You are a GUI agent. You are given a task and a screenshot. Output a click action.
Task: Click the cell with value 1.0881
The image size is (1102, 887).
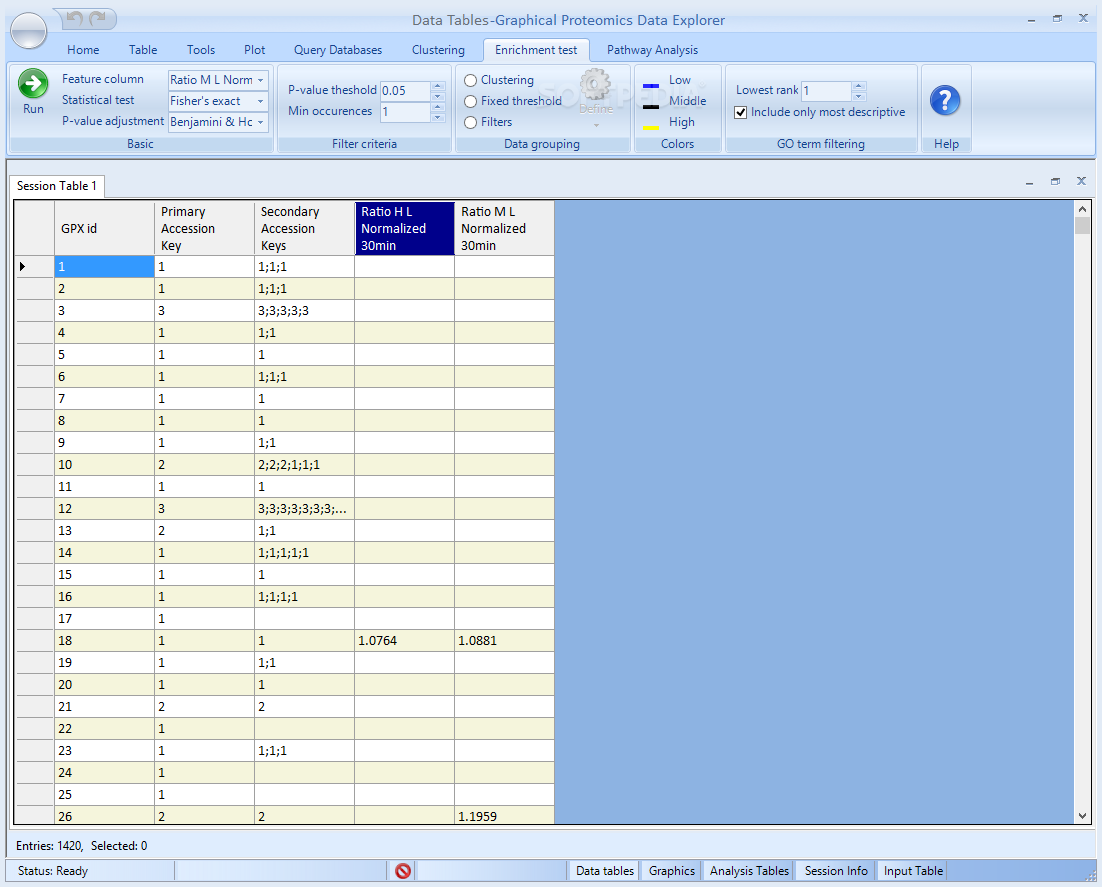tap(504, 640)
